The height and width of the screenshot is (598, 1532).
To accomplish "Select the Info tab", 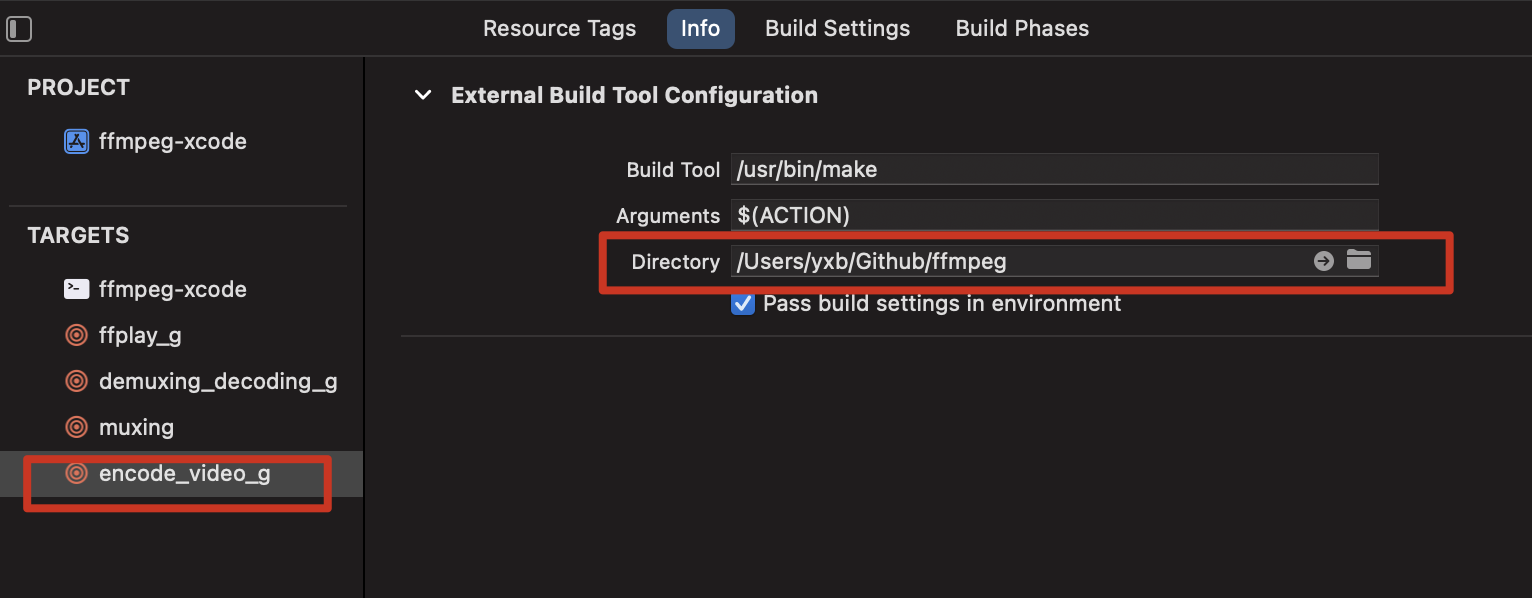I will tap(701, 28).
